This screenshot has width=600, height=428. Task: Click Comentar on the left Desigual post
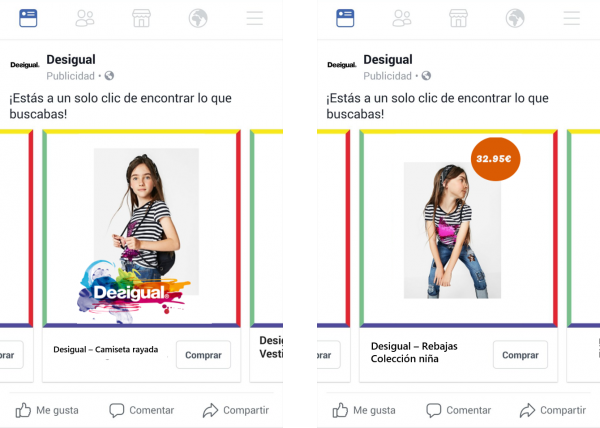tap(142, 410)
